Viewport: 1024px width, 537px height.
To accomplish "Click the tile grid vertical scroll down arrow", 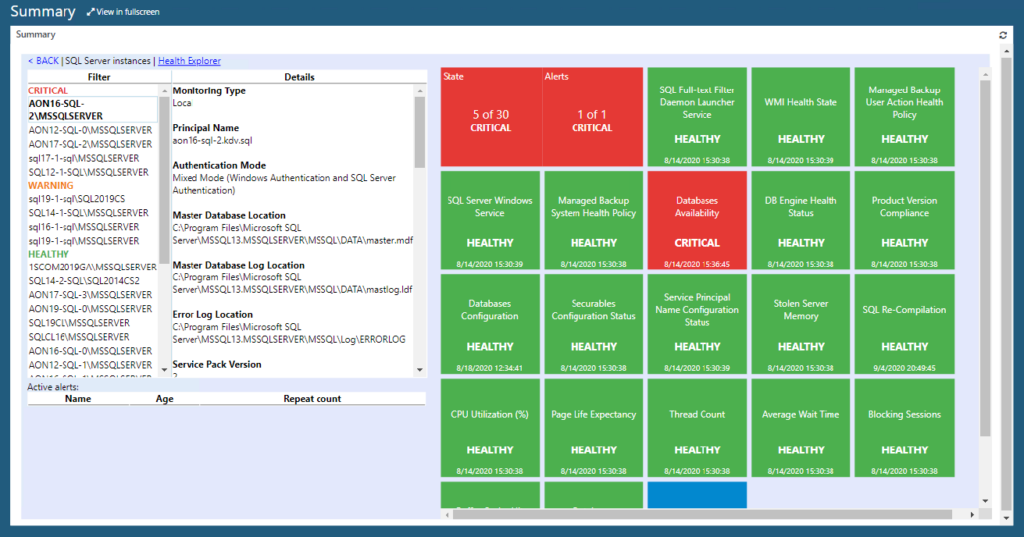I will pyautogui.click(x=985, y=501).
